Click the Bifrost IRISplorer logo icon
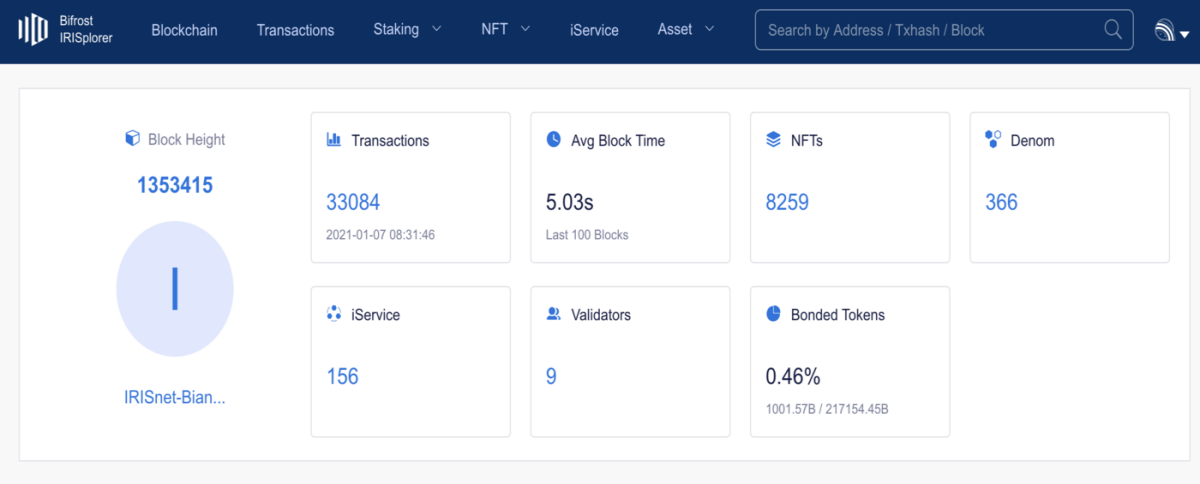This screenshot has width=1200, height=484. pos(33,30)
